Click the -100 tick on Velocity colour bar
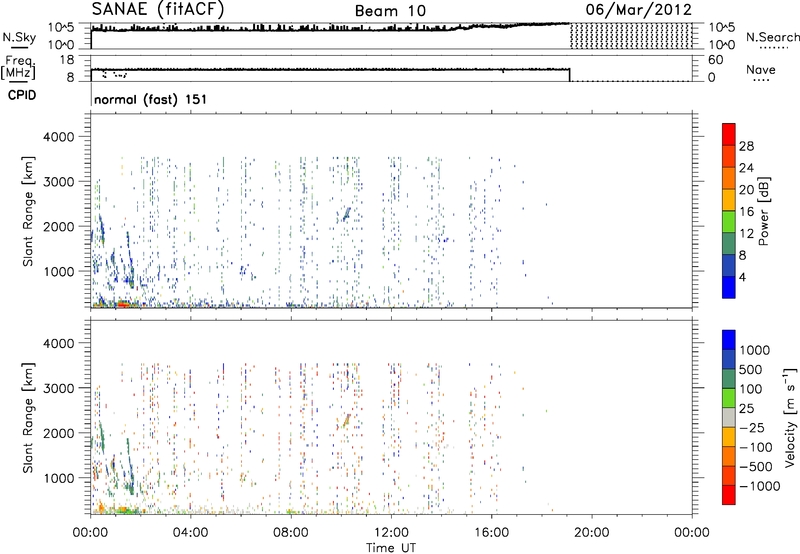 click(755, 447)
